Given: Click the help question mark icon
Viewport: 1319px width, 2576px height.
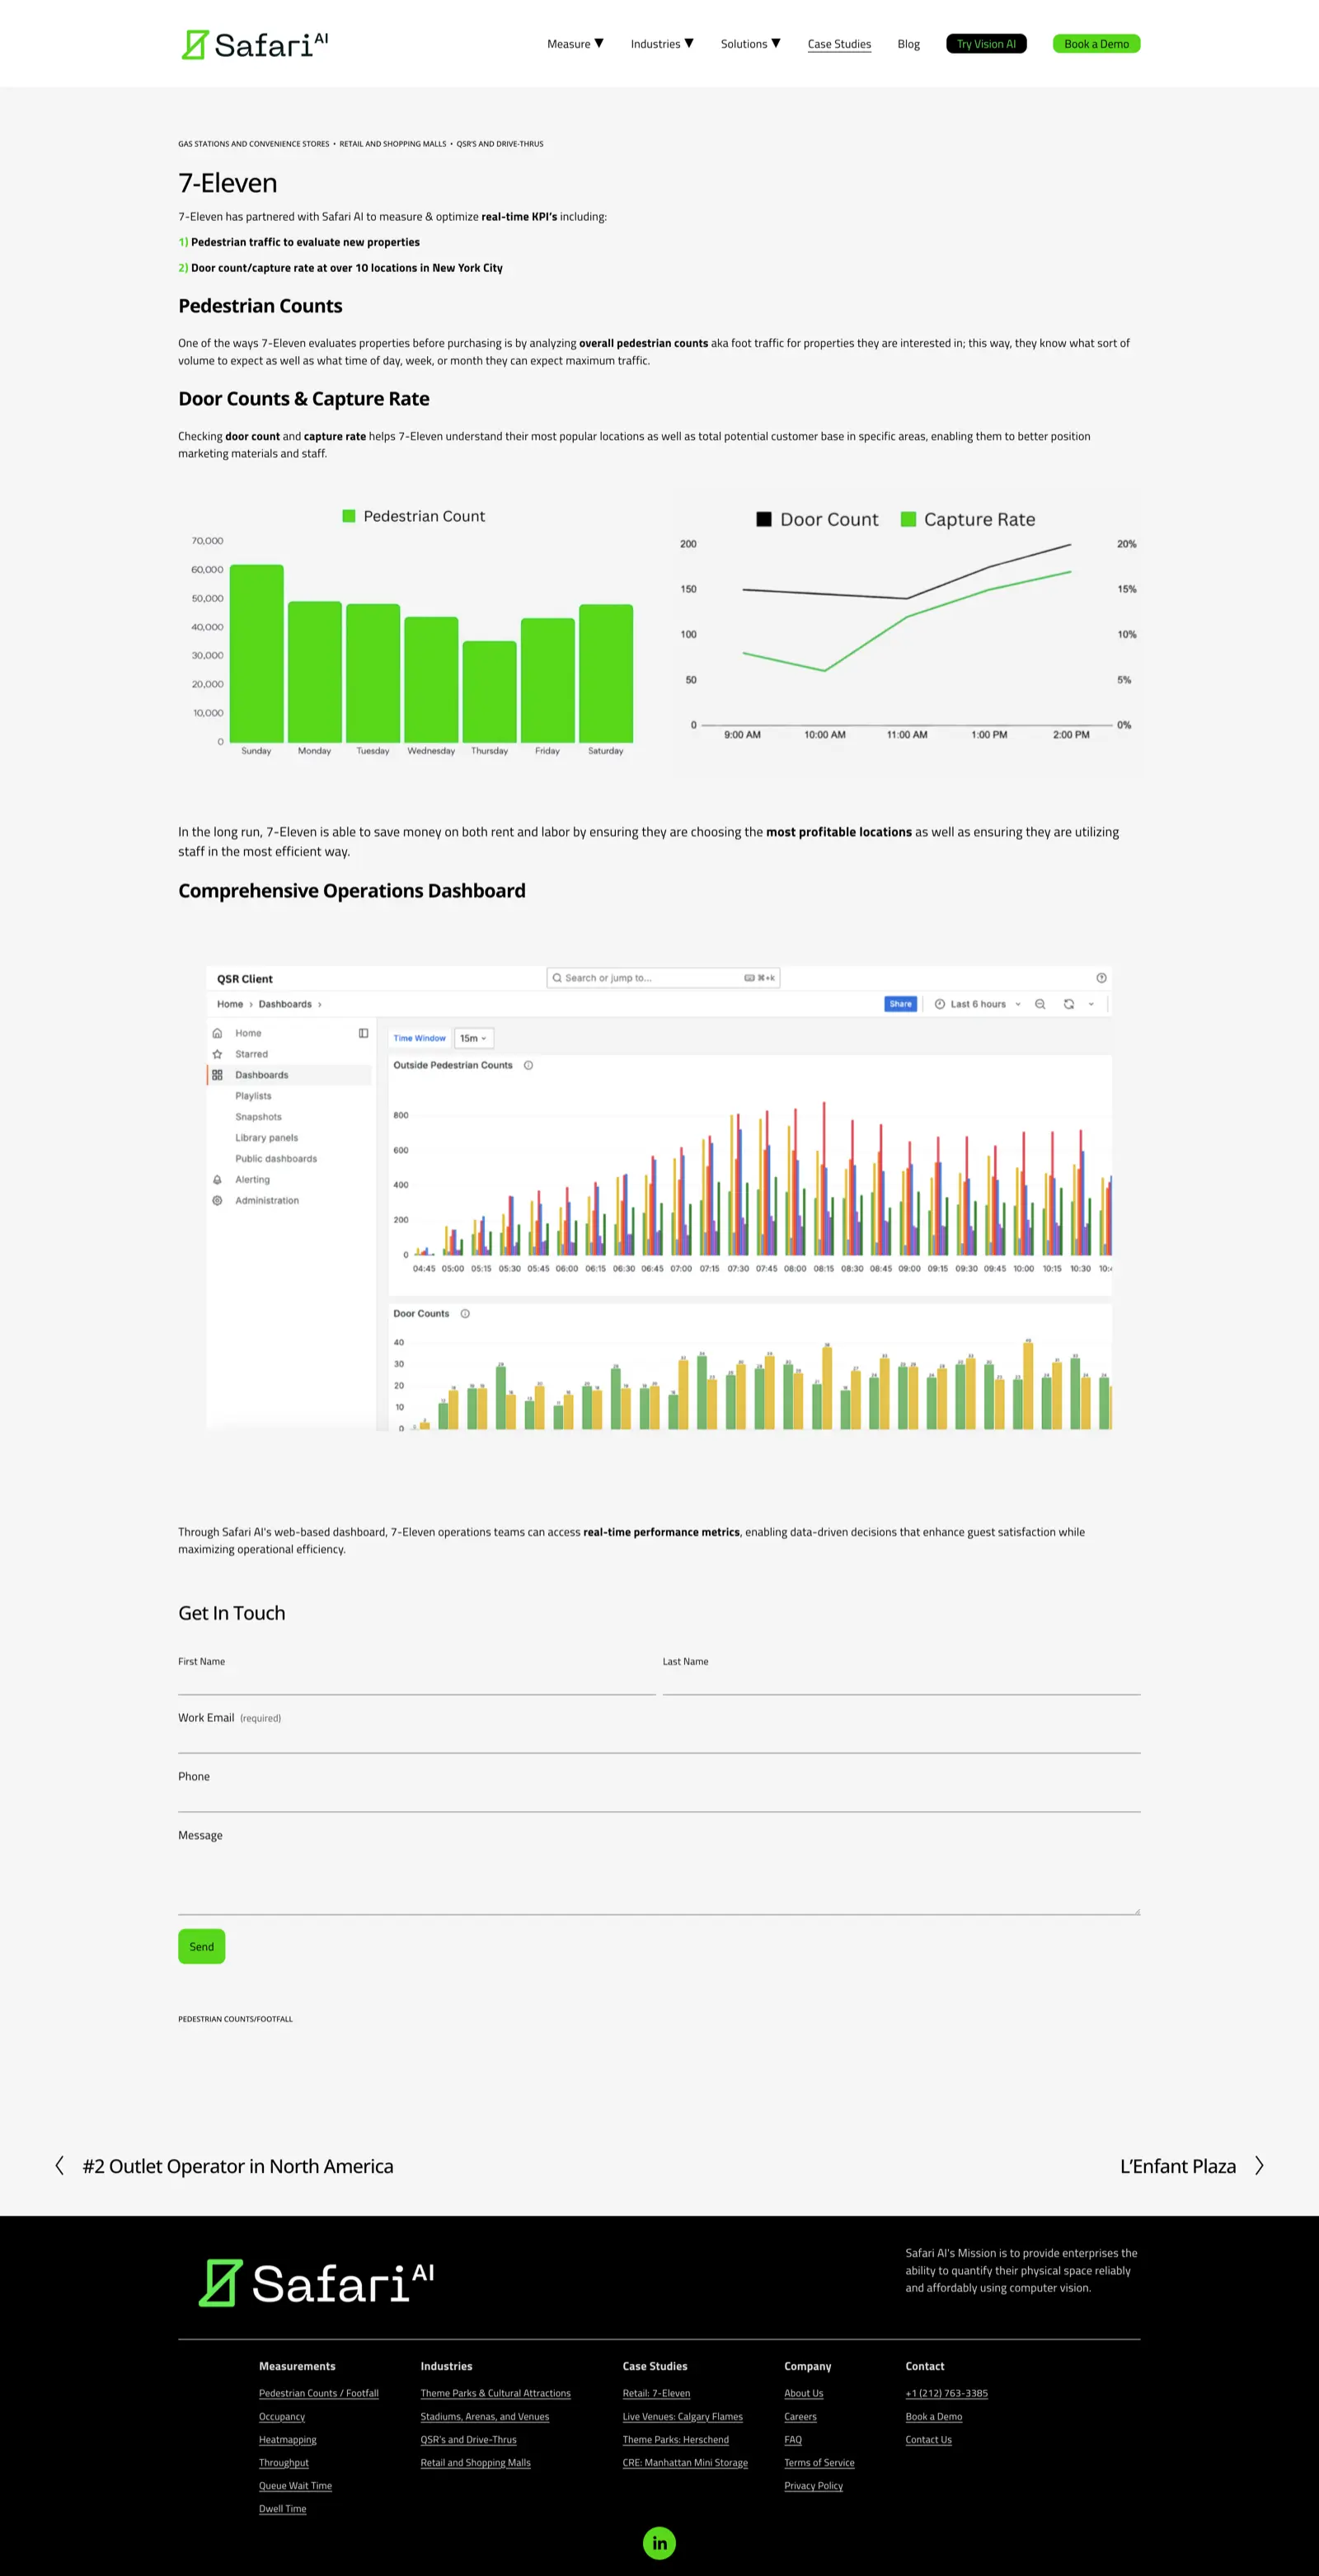Looking at the screenshot, I should pos(1101,978).
